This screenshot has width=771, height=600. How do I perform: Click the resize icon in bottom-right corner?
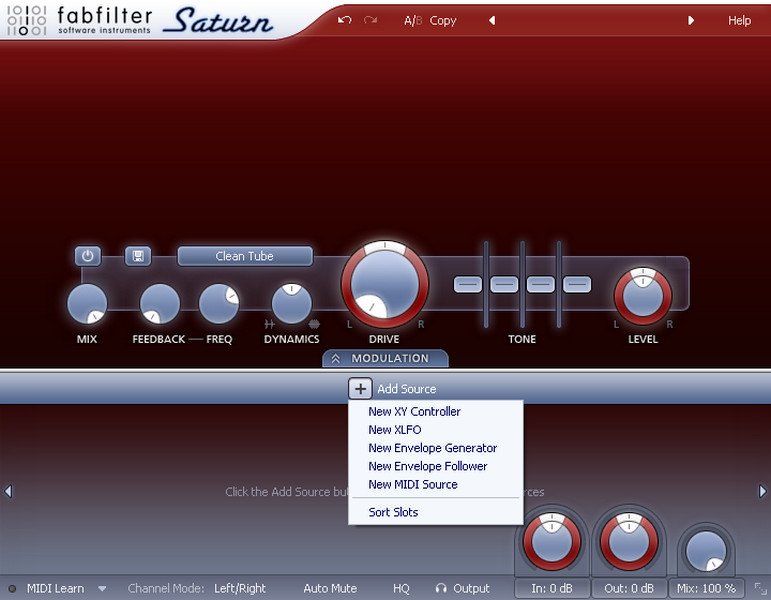pos(760,588)
